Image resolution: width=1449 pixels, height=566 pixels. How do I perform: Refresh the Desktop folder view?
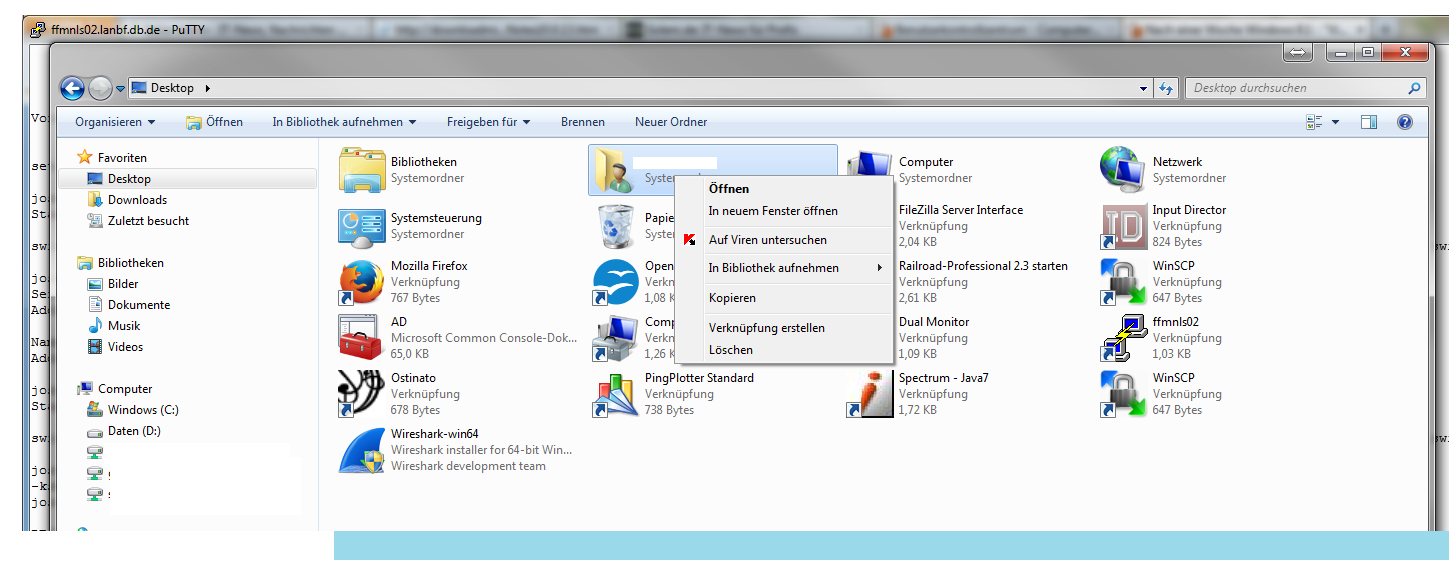point(1166,88)
